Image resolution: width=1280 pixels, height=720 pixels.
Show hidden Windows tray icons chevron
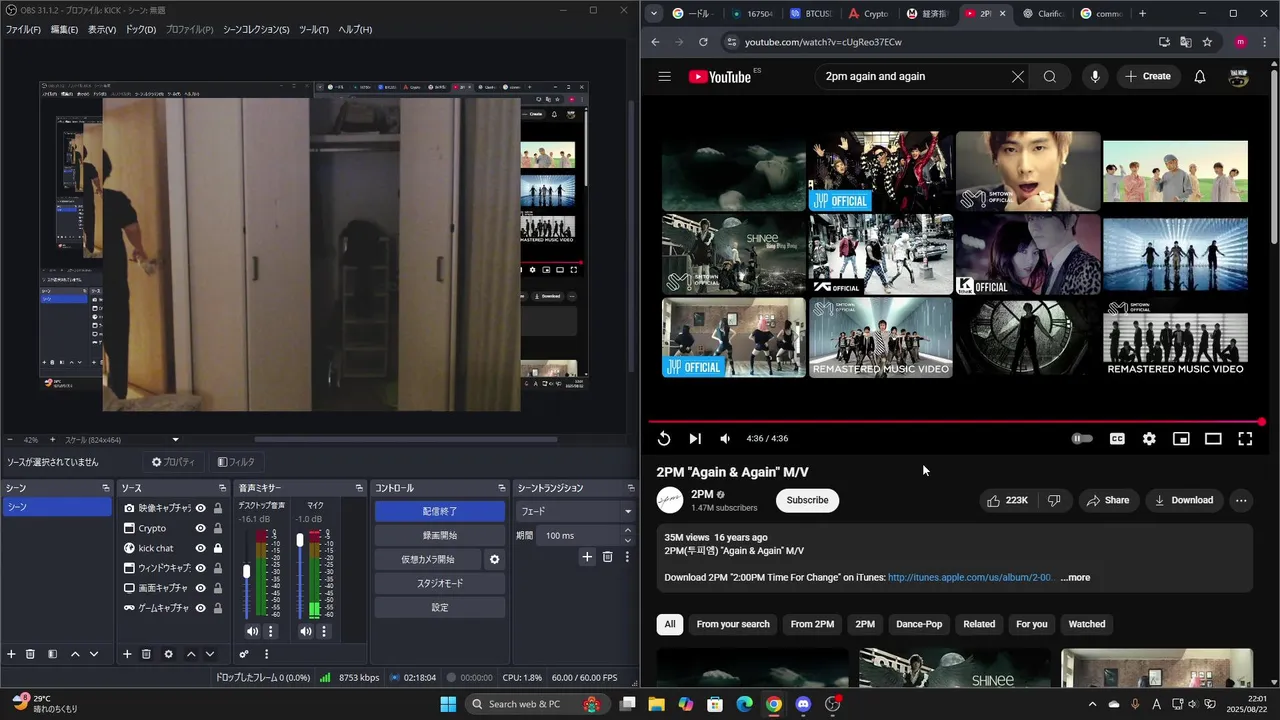1092,704
